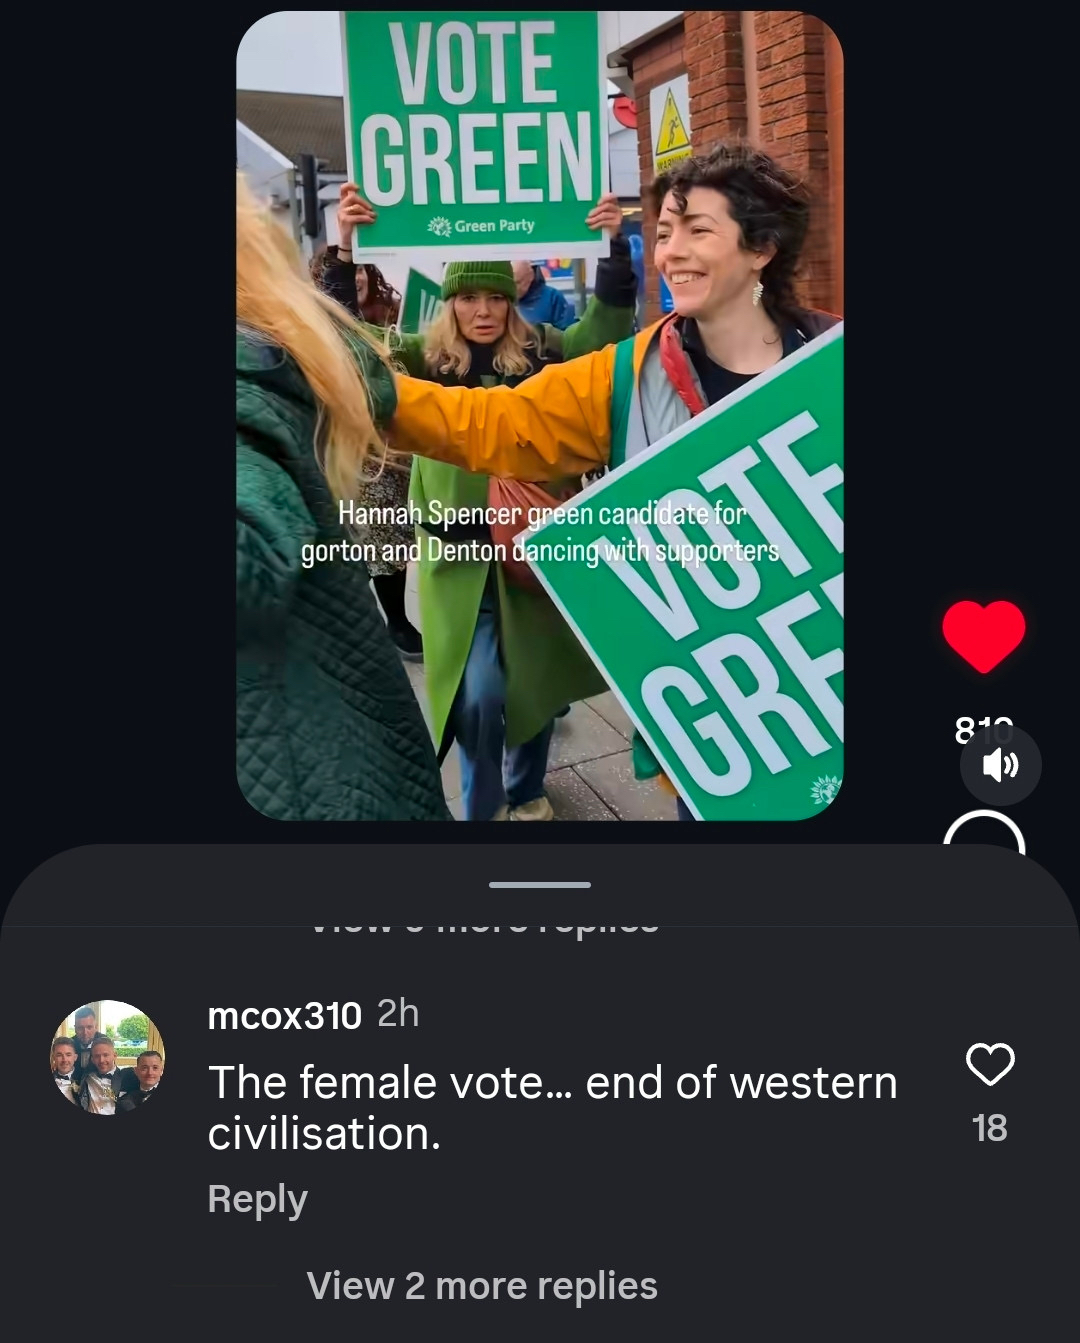The height and width of the screenshot is (1343, 1080).
Task: Tap the comment sheet drag handle
Action: coord(540,885)
